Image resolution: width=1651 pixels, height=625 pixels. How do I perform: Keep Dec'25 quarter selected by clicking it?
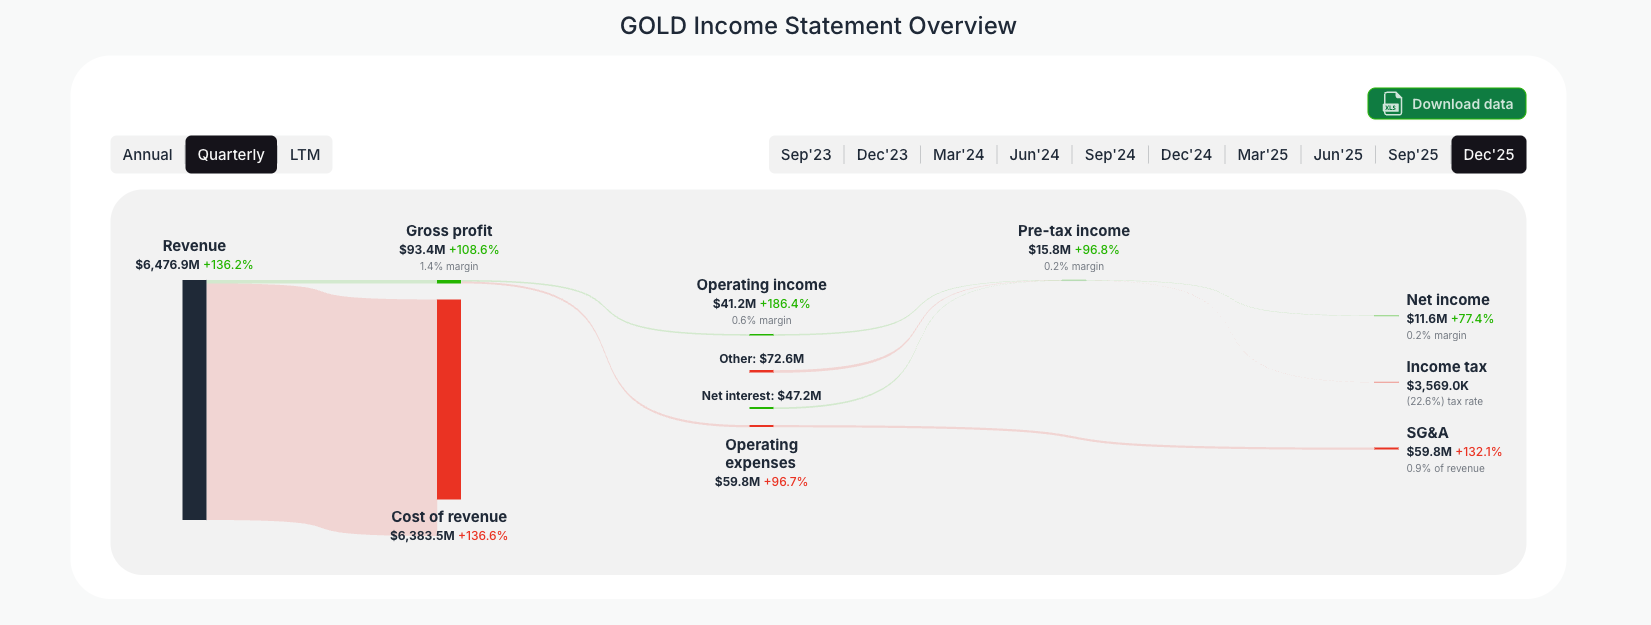point(1489,154)
